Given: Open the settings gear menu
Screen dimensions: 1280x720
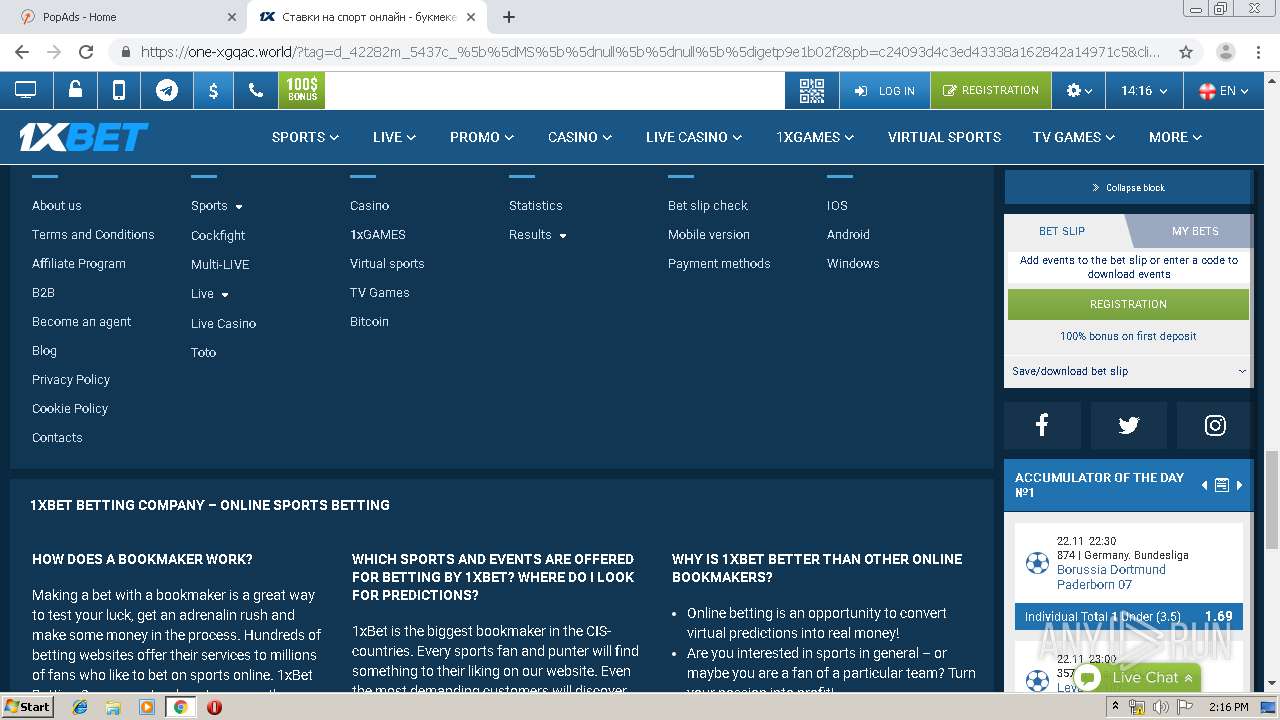Looking at the screenshot, I should (x=1078, y=90).
